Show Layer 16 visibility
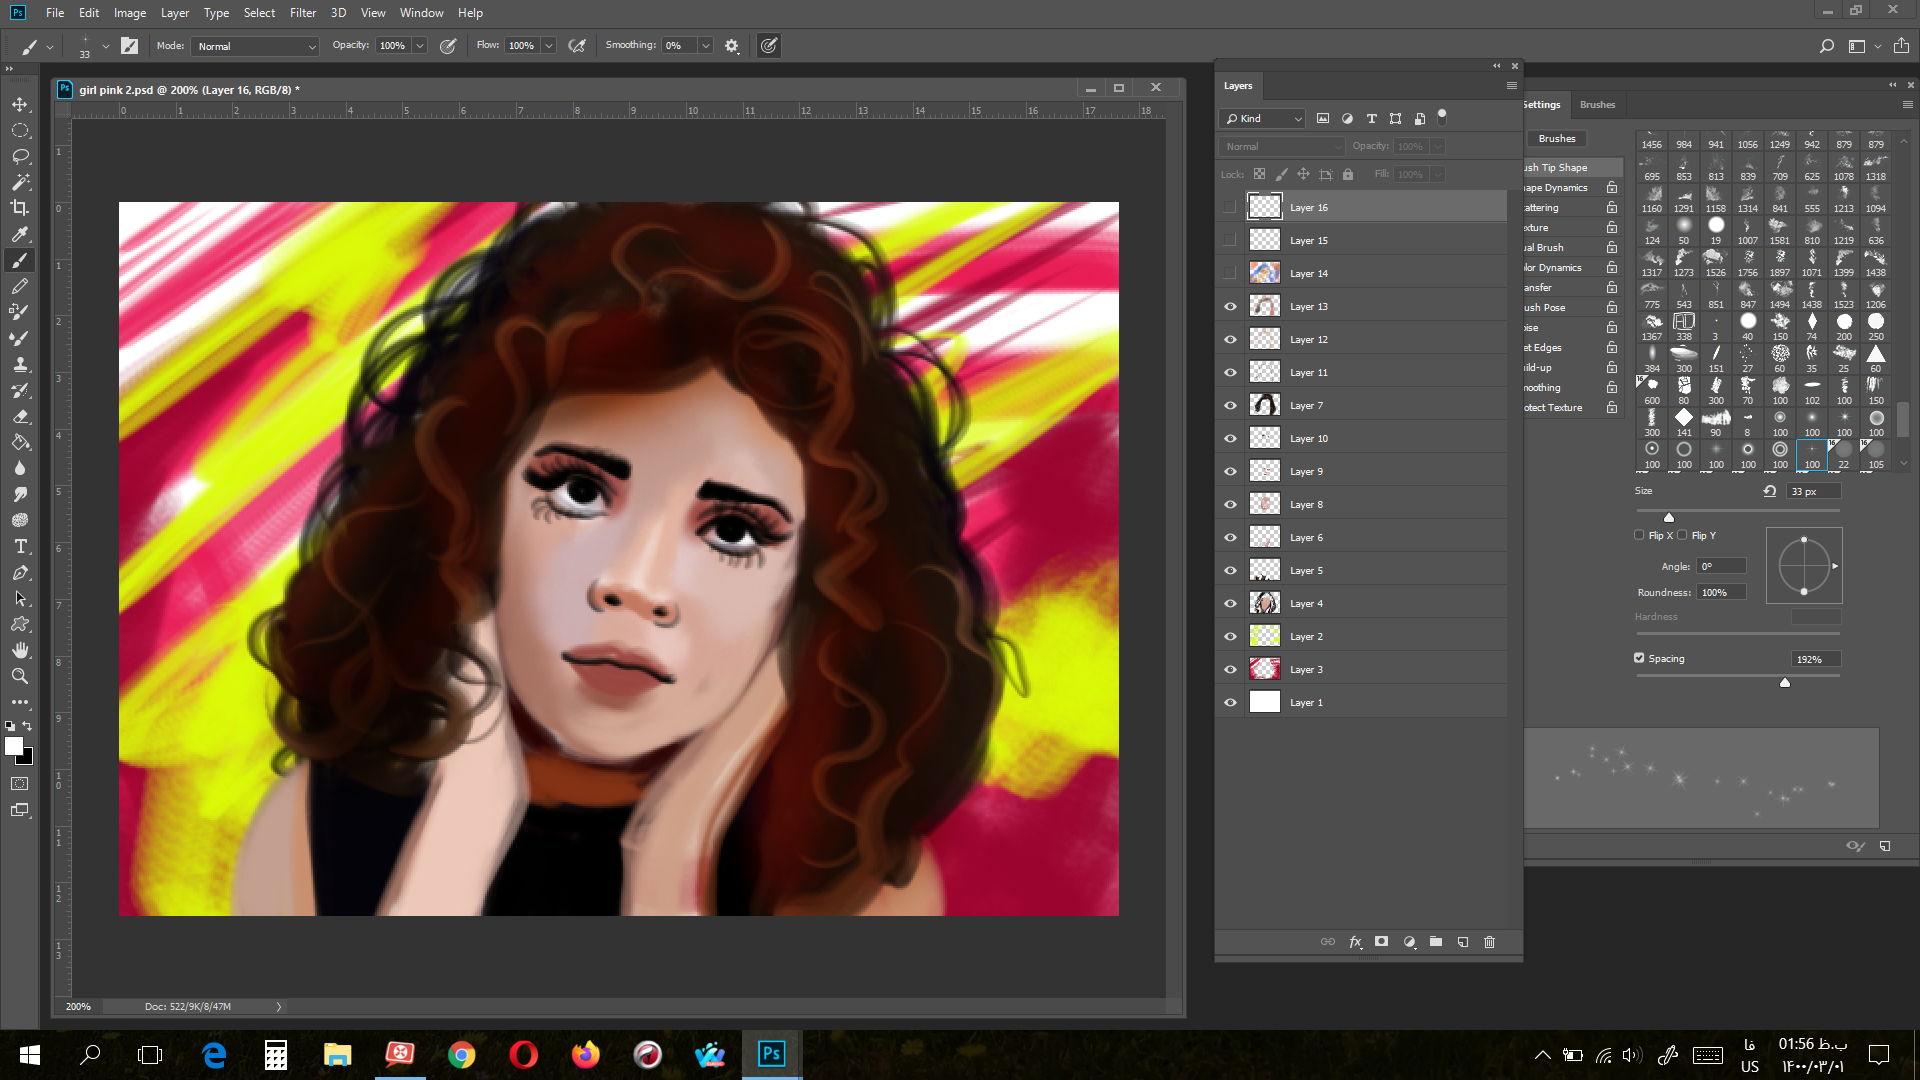The height and width of the screenshot is (1080, 1920). [x=1231, y=208]
